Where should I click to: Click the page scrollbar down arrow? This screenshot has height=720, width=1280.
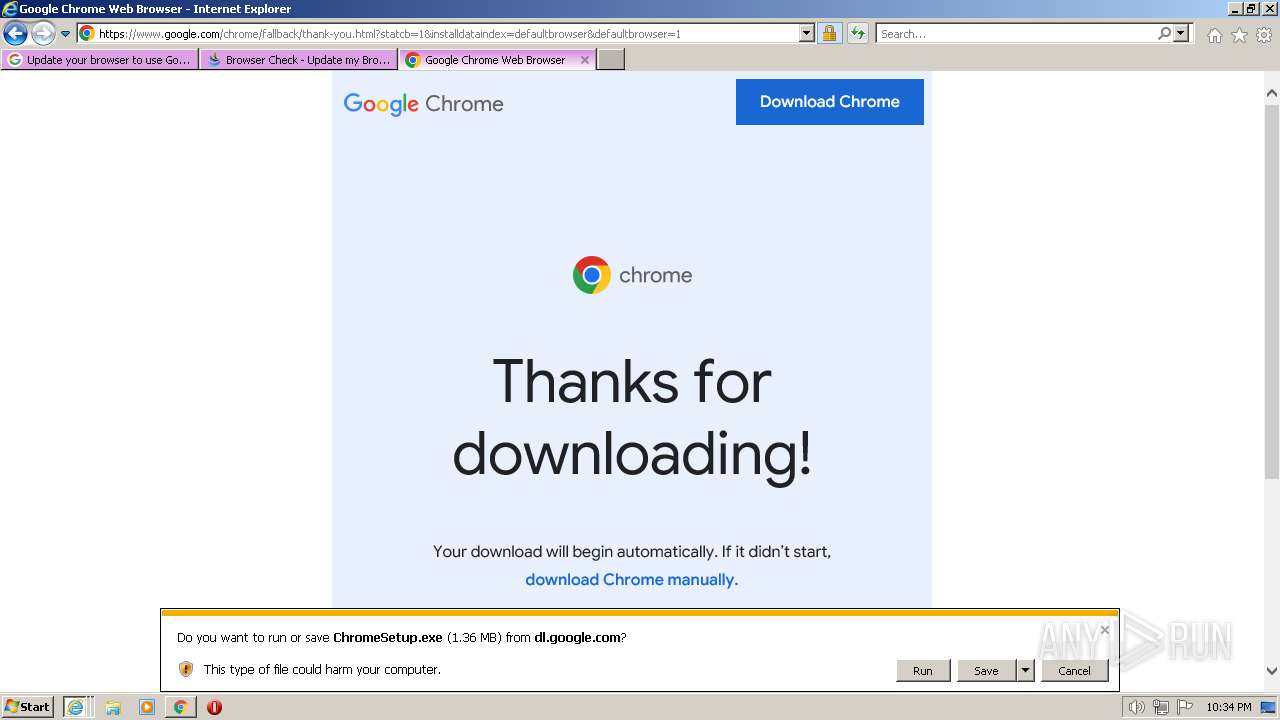coord(1271,671)
